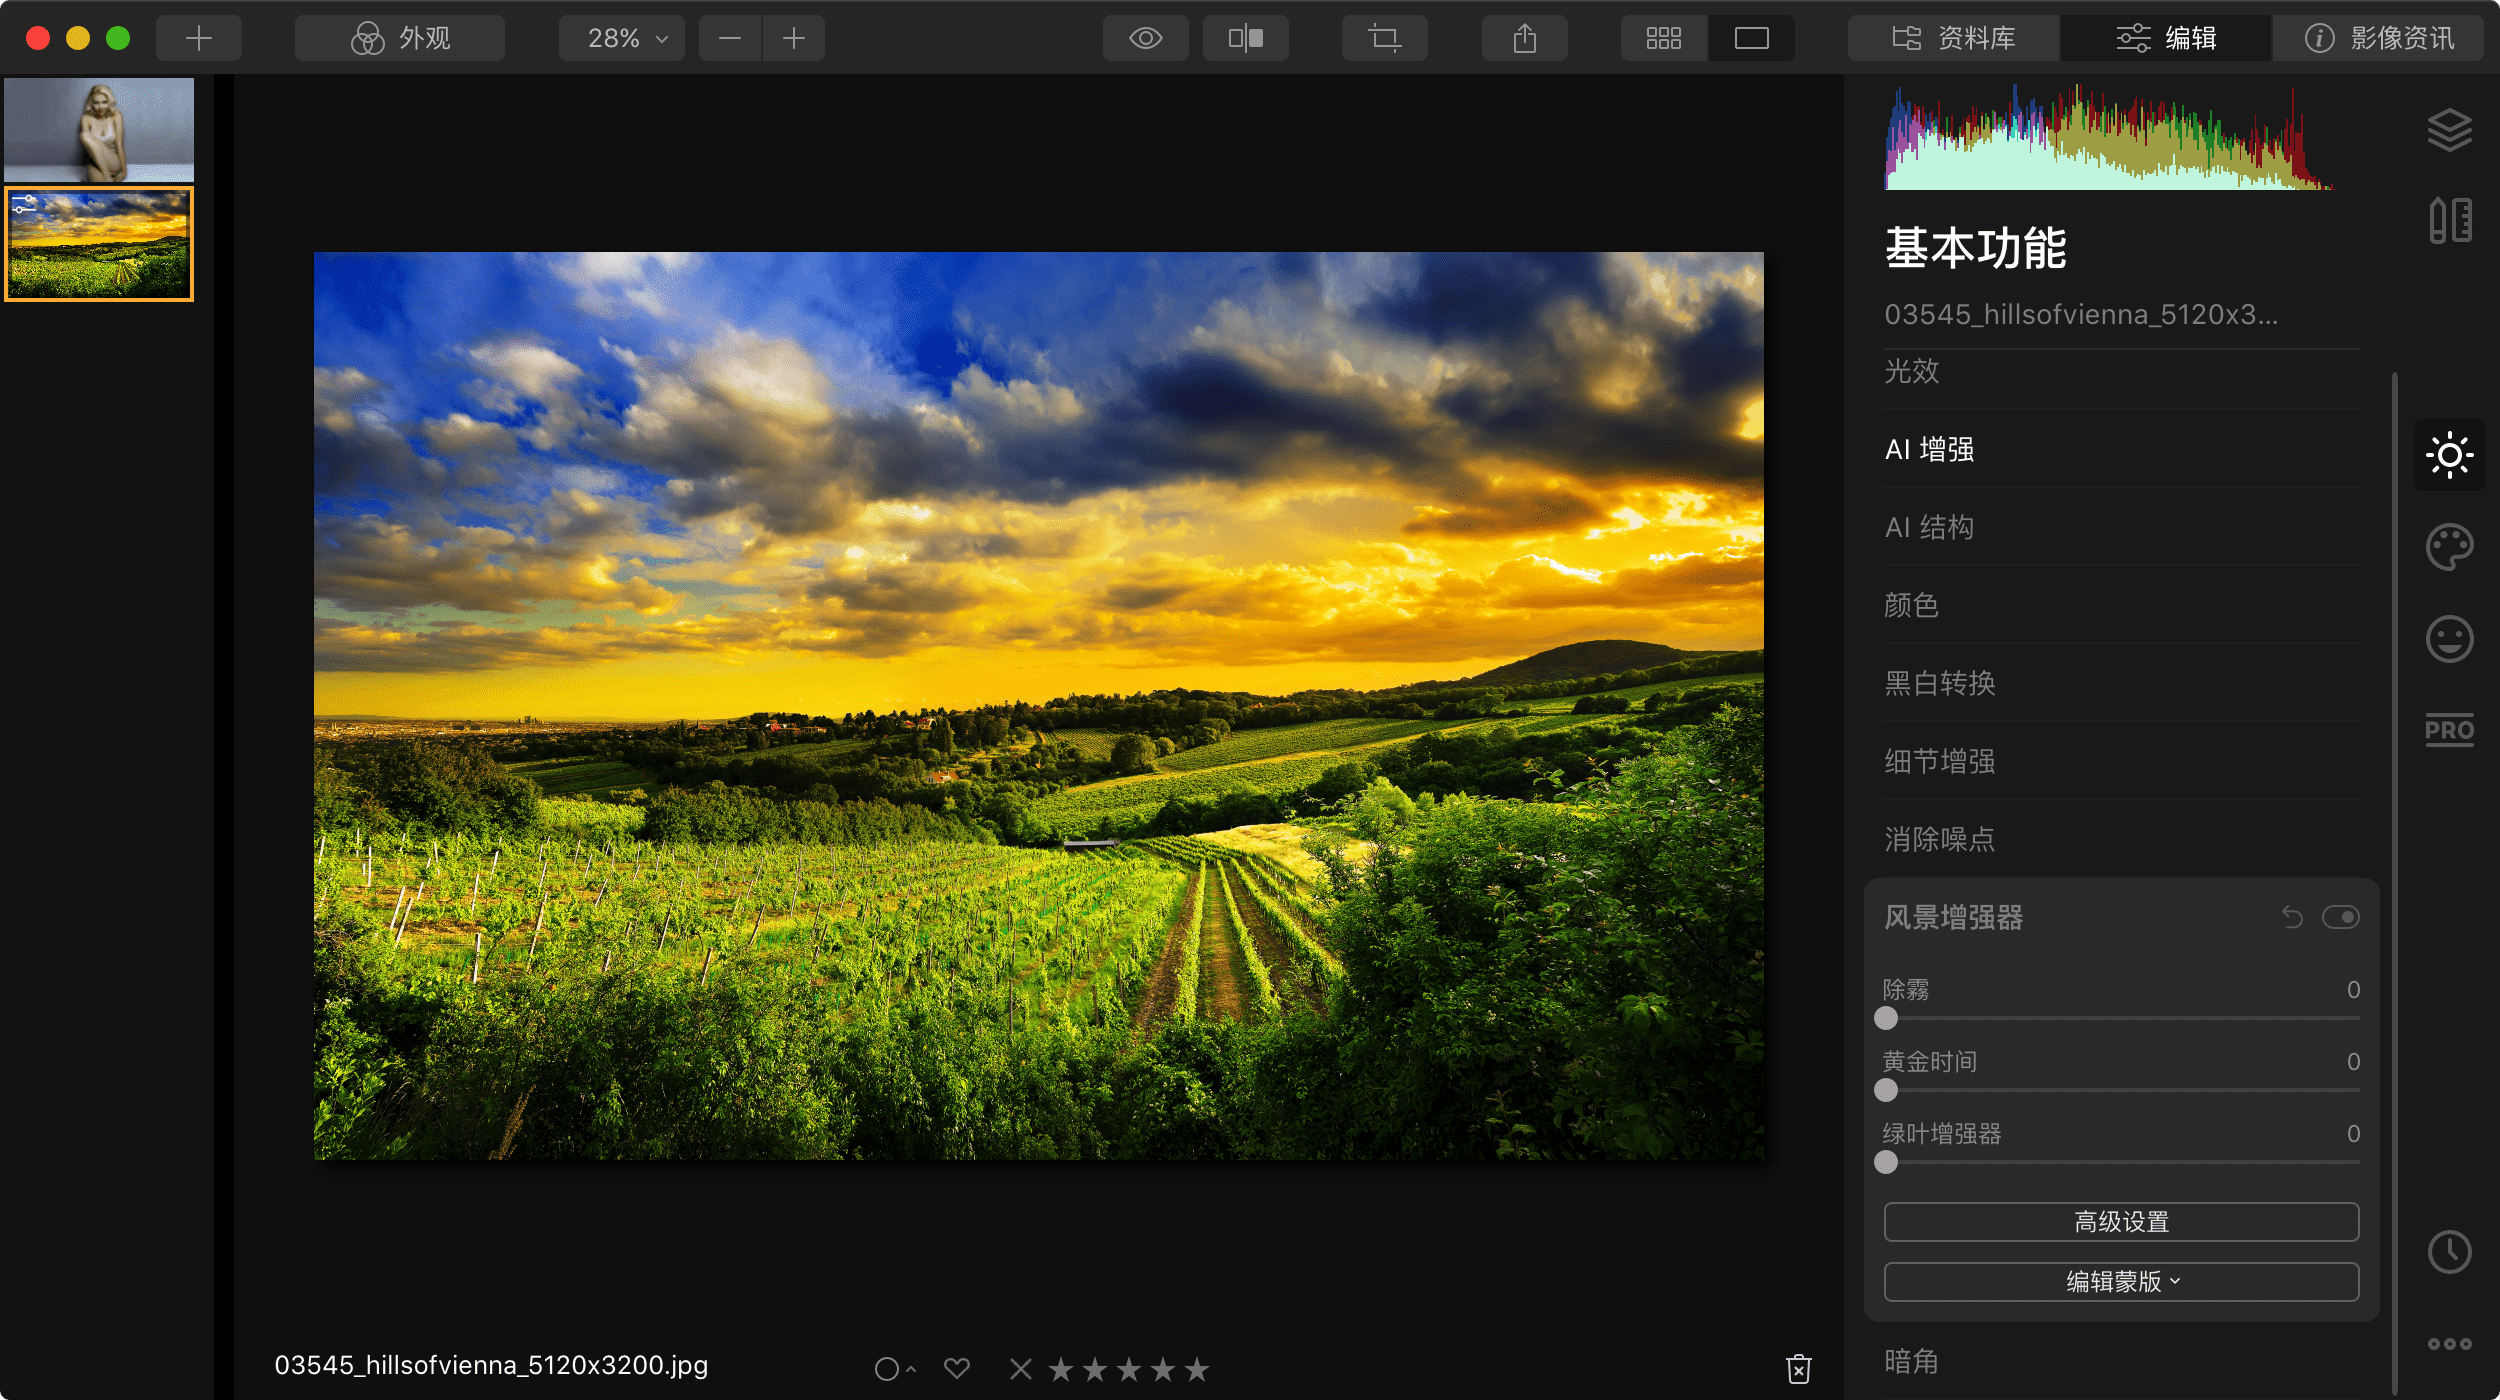
Task: Expand the AI 增强 tool
Action: (x=2122, y=449)
